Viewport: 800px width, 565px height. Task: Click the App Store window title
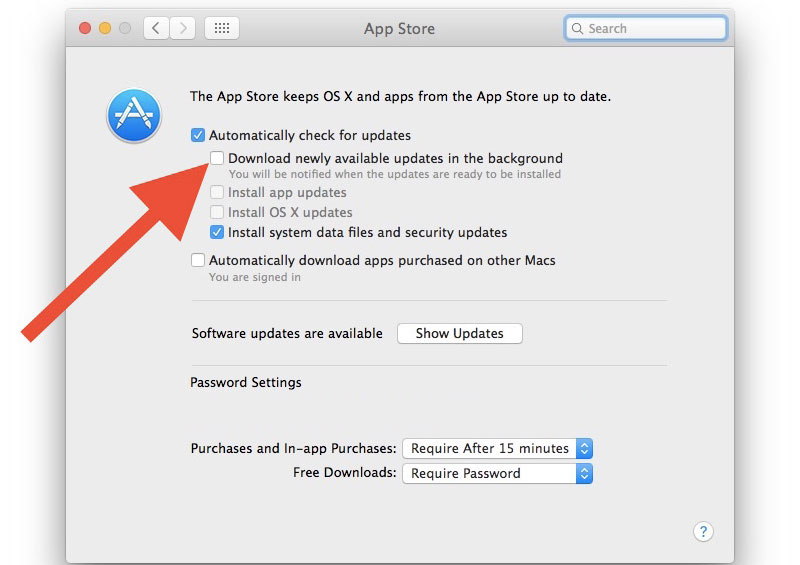click(399, 29)
